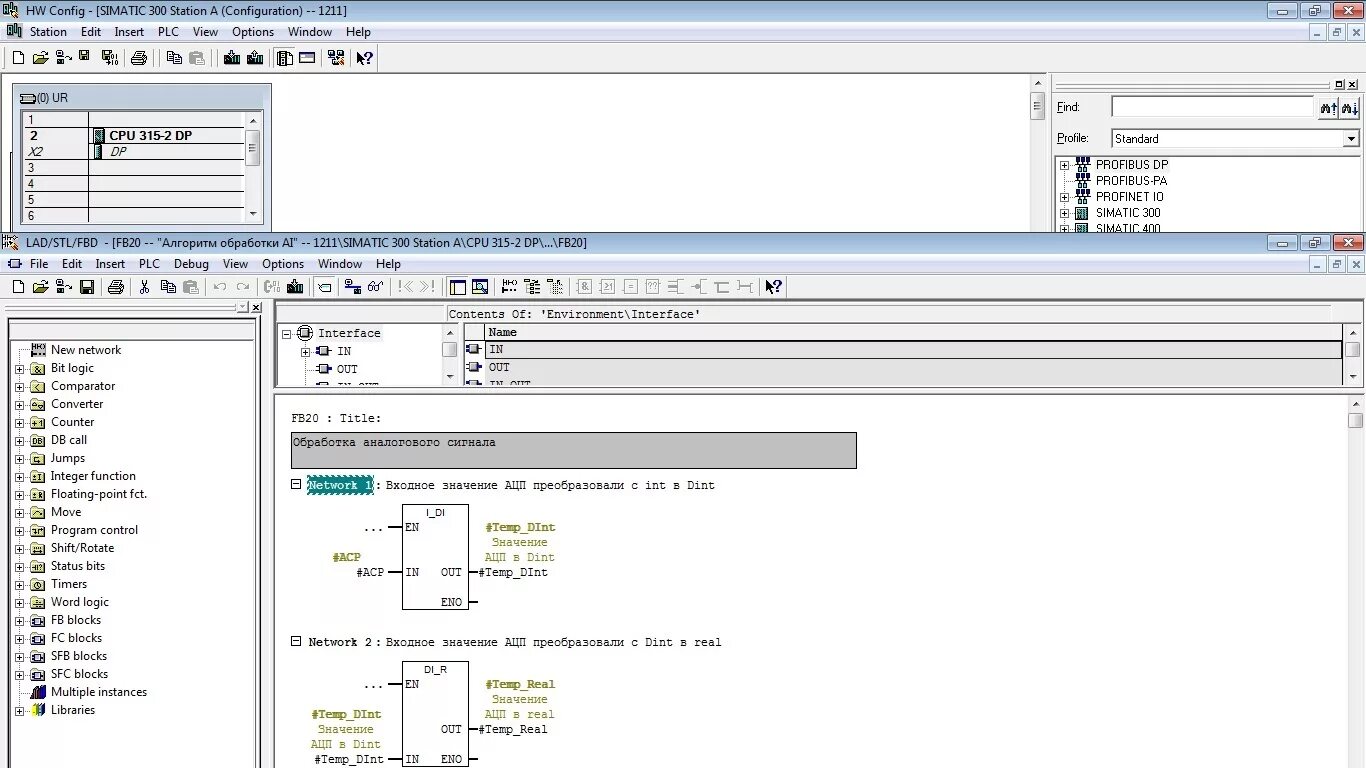The width and height of the screenshot is (1366, 768).
Task: Select Multiple instances tree item
Action: [x=99, y=692]
